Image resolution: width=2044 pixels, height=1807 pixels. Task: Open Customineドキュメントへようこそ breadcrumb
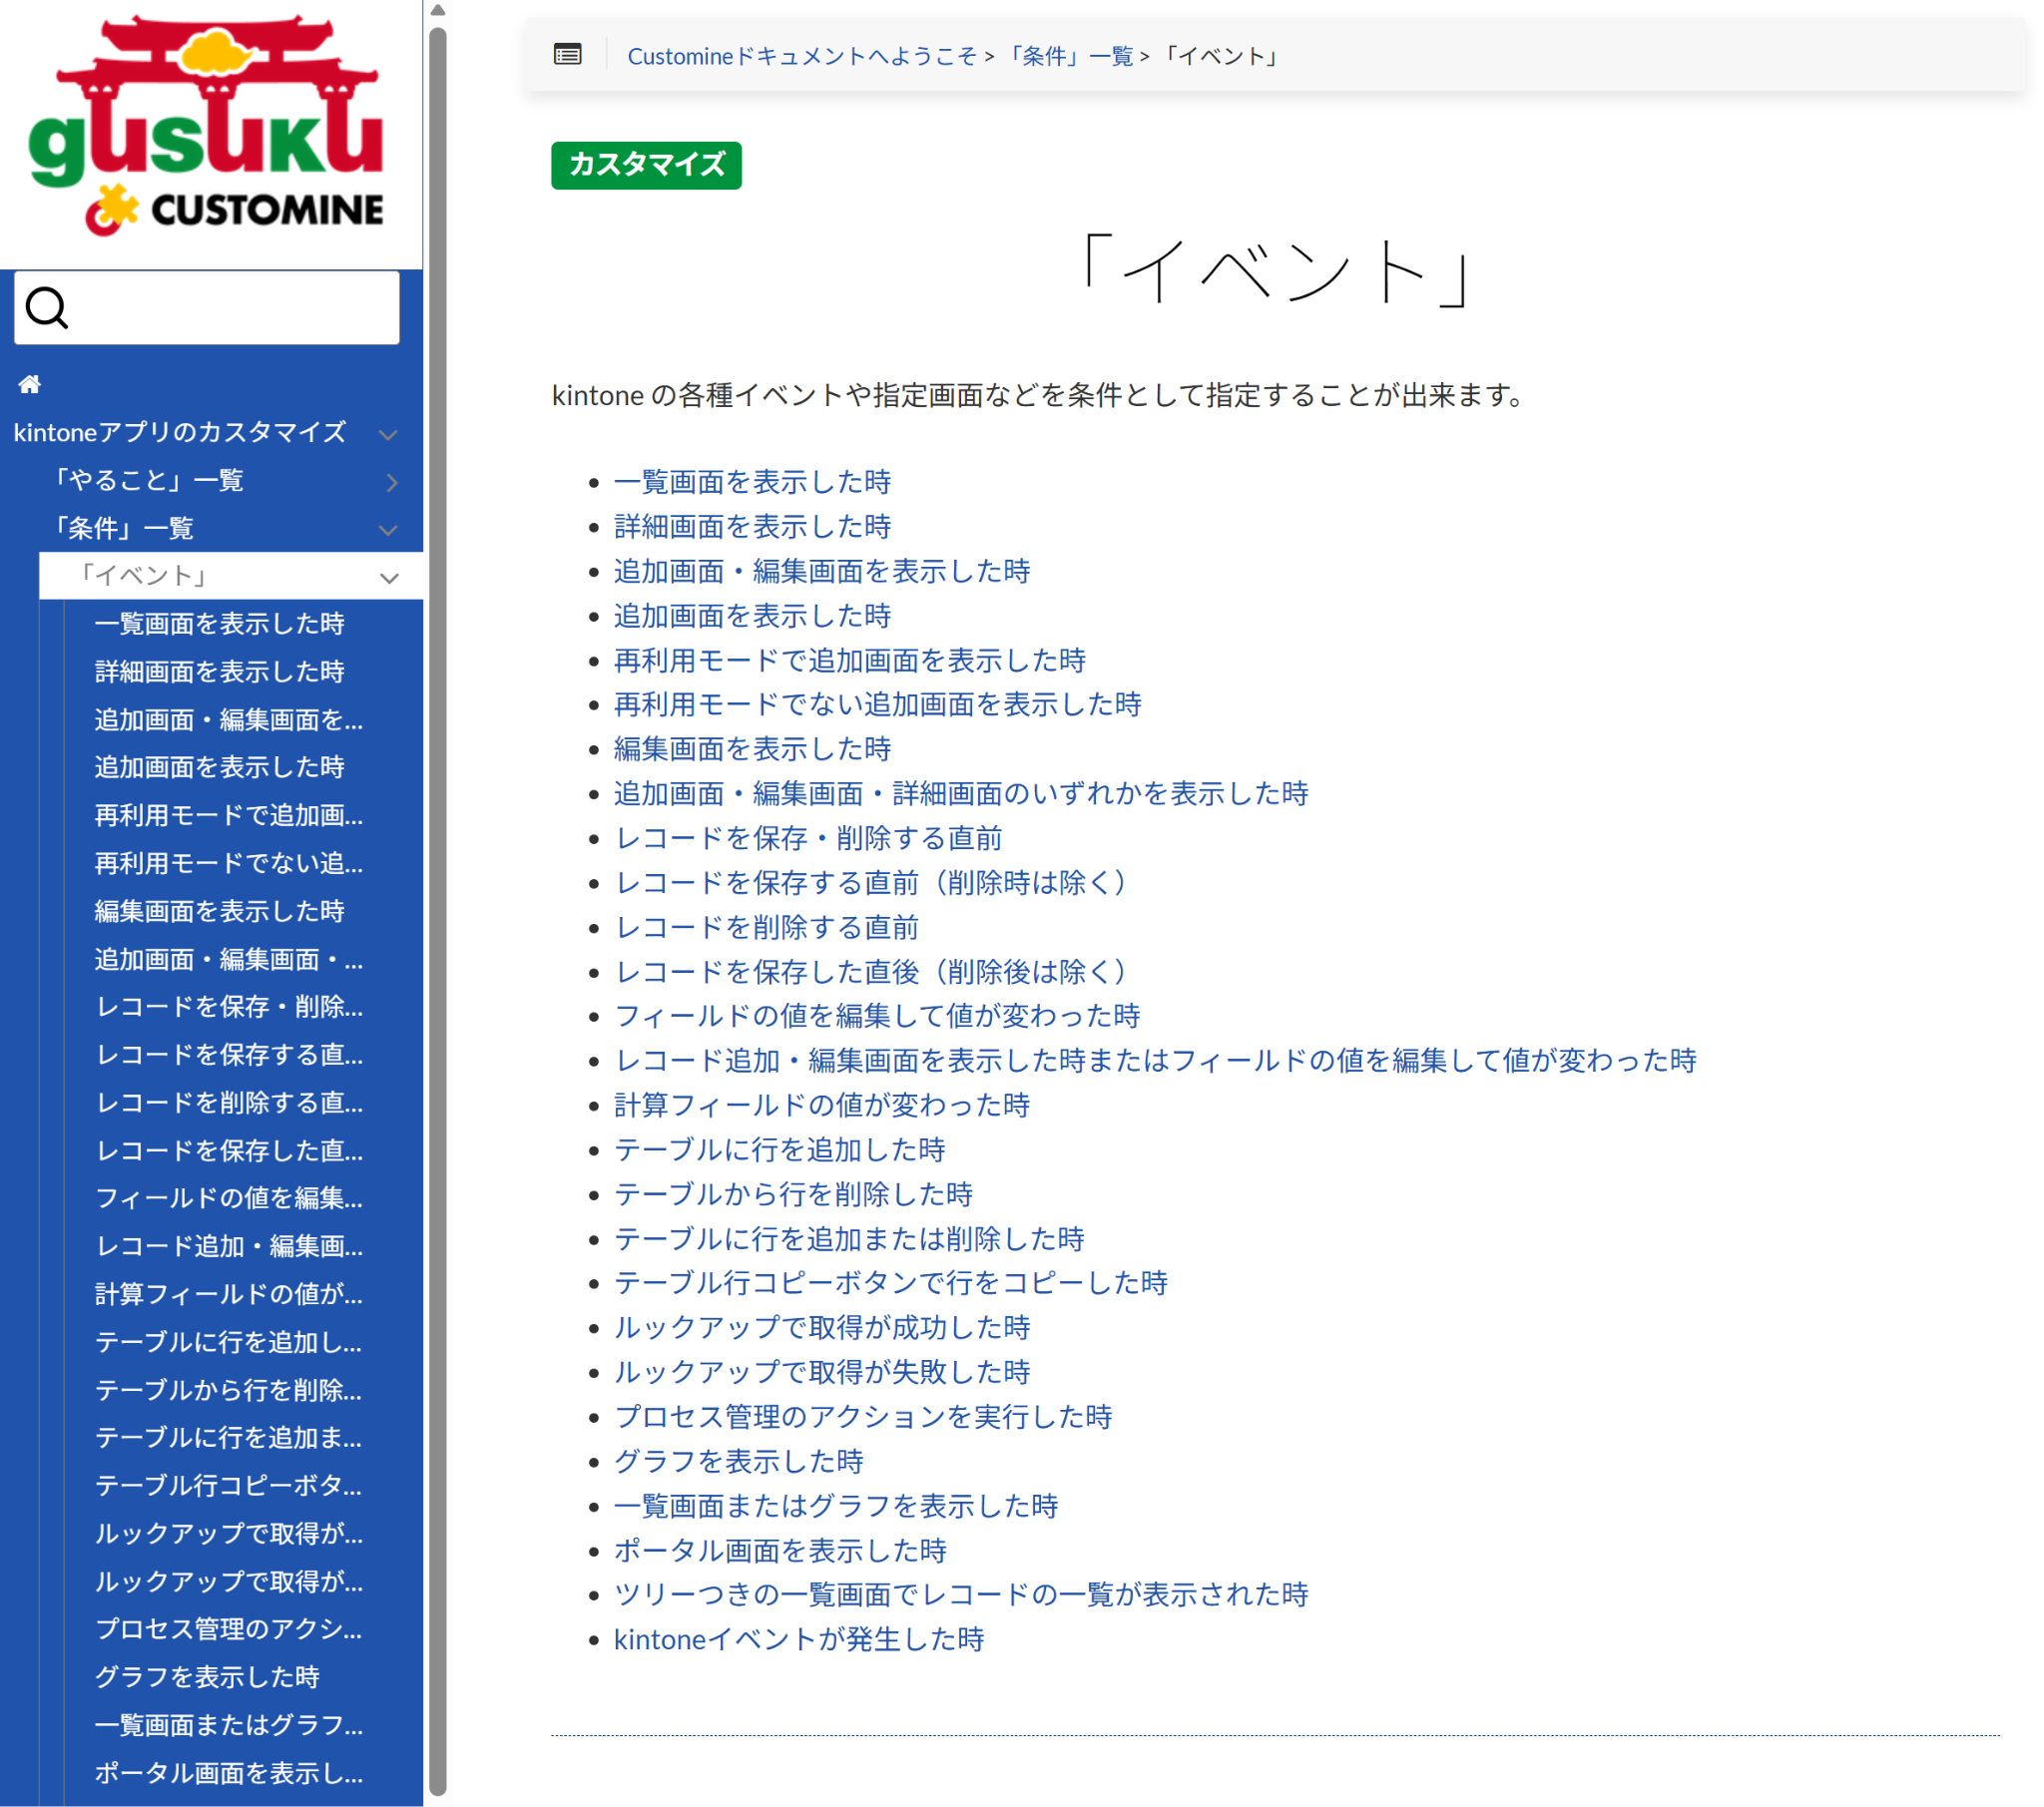(801, 56)
